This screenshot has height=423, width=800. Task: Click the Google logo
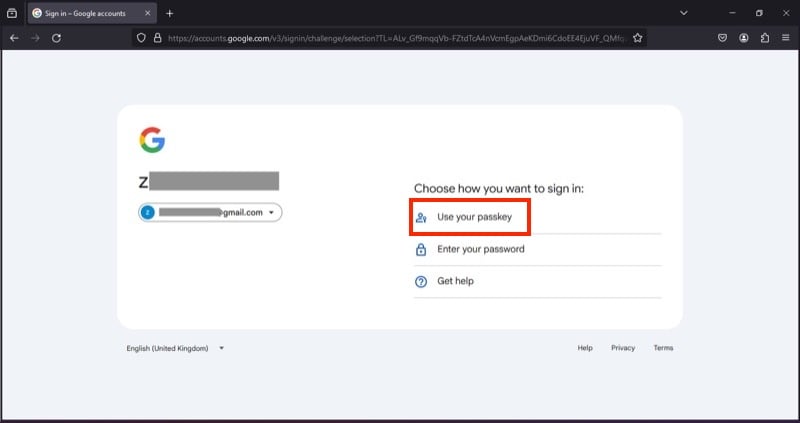pos(152,140)
